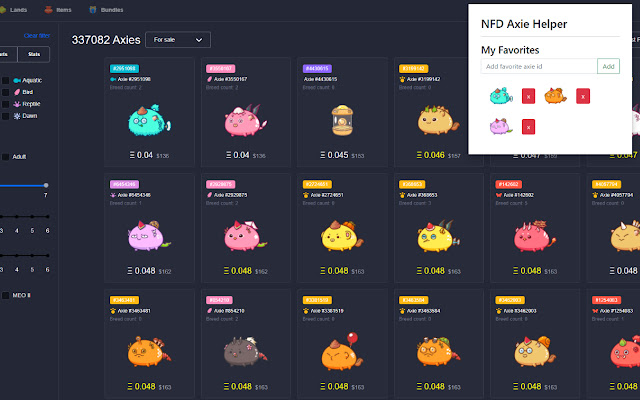Click the Bundles gift box icon
This screenshot has width=640, height=400.
point(93,10)
